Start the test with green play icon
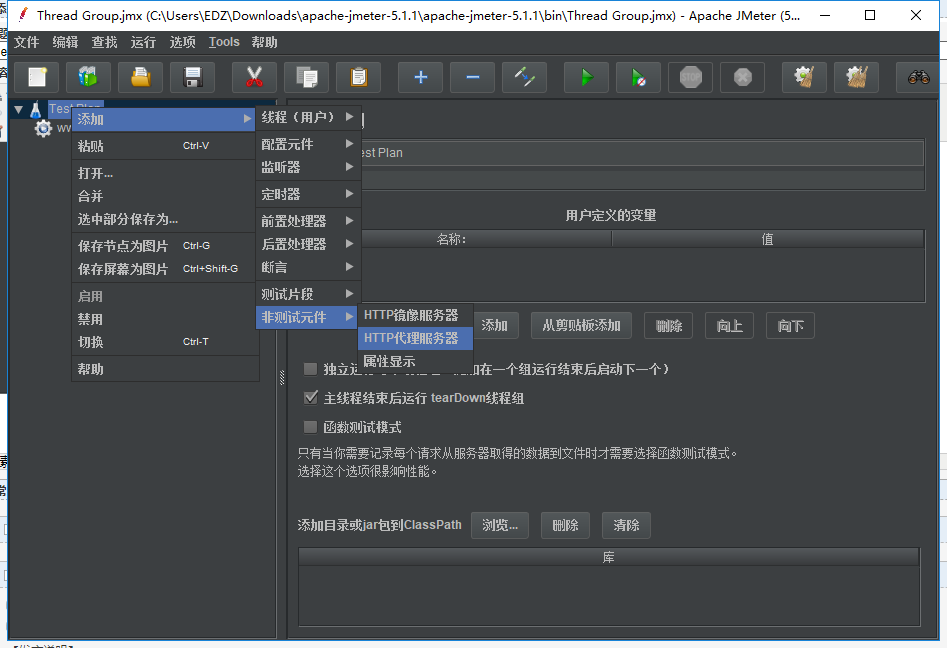Screen dimensions: 947x648 tap(586, 77)
